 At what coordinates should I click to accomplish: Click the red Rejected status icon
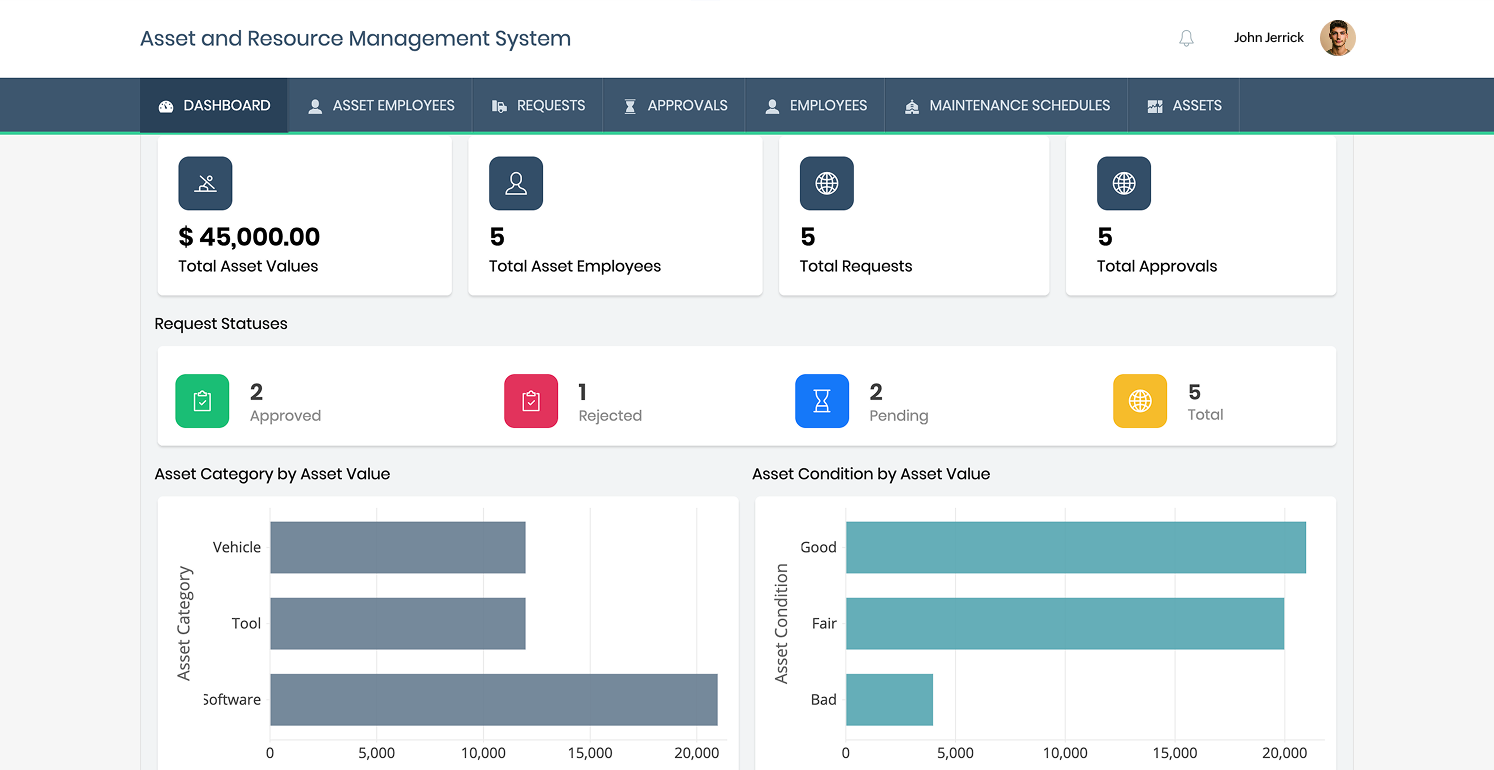[x=531, y=400]
